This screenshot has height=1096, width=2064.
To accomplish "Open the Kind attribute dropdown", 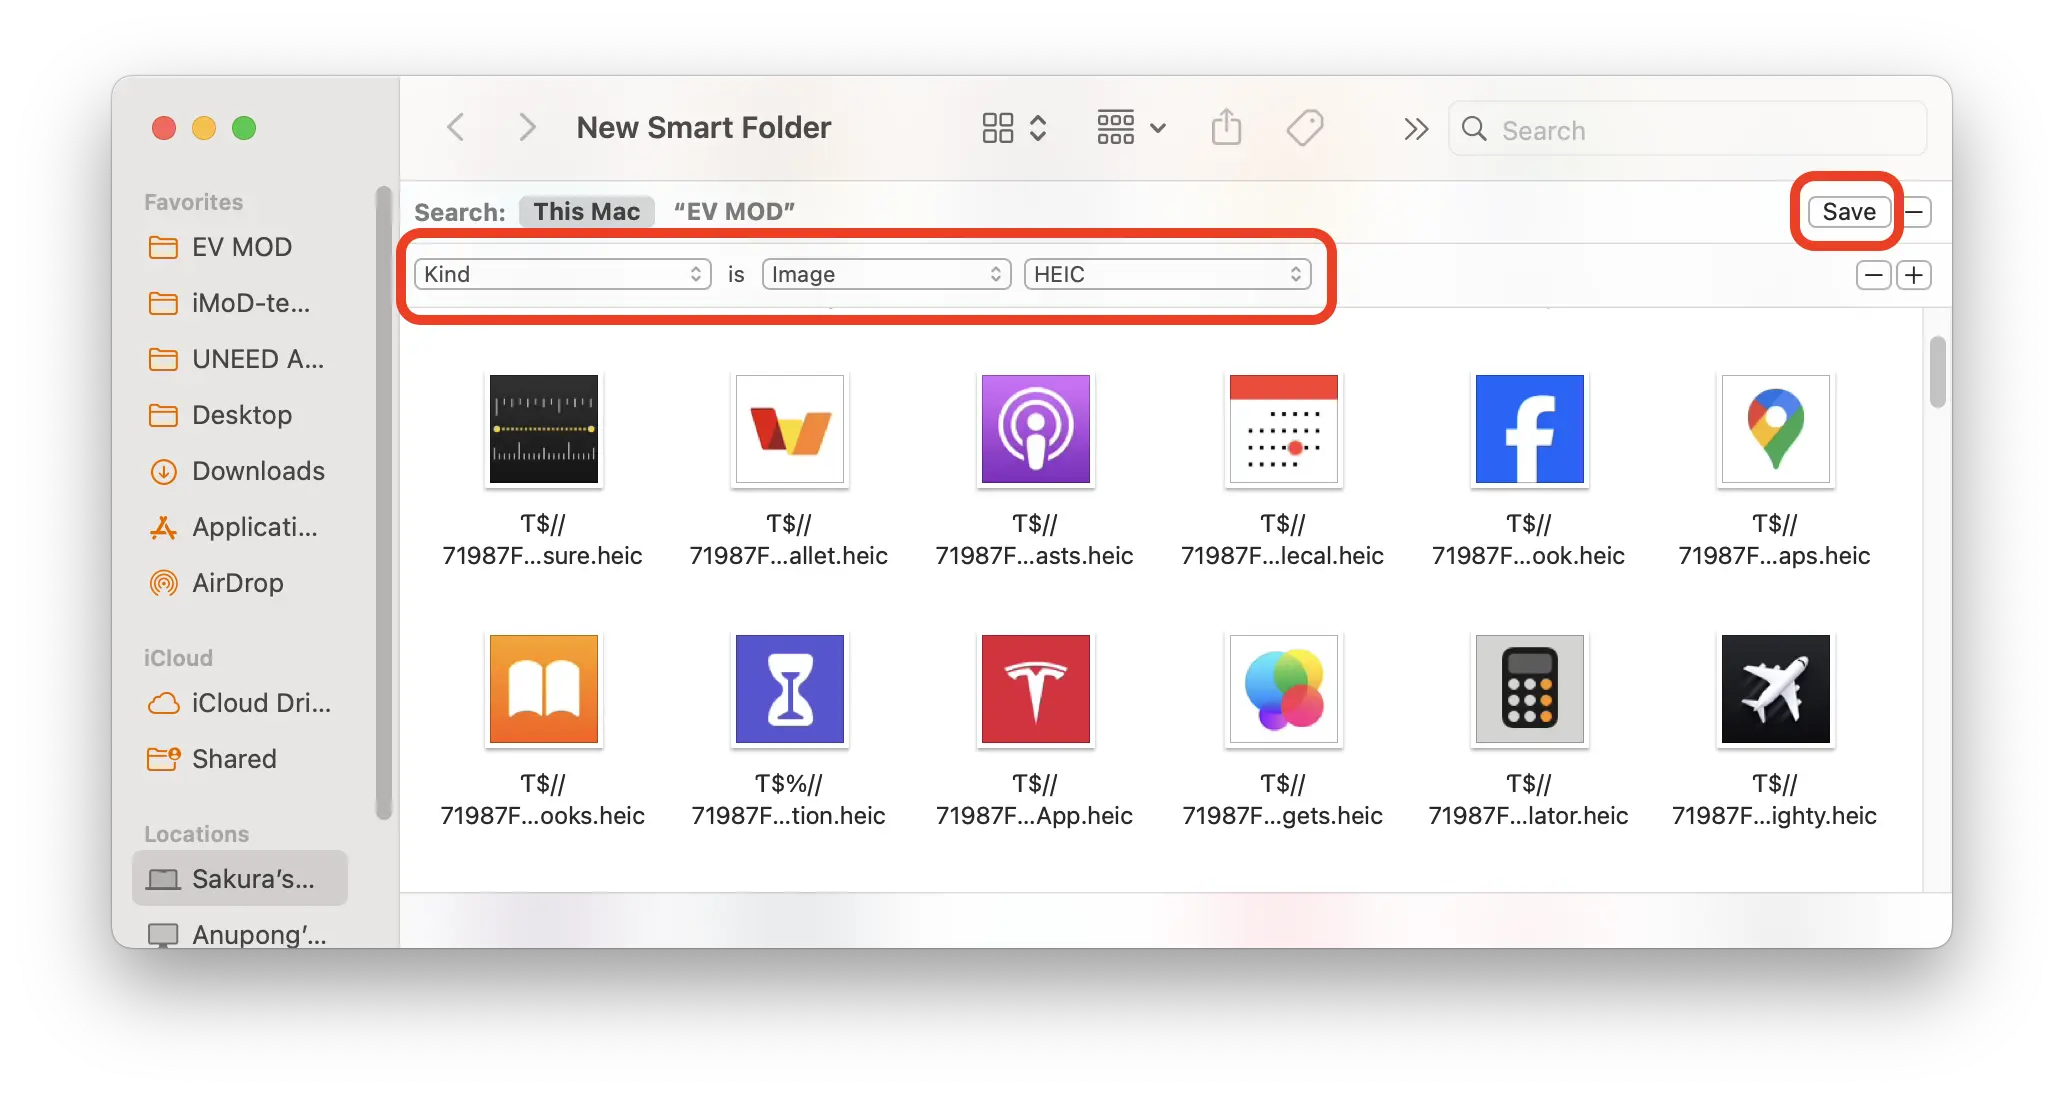I will (562, 274).
